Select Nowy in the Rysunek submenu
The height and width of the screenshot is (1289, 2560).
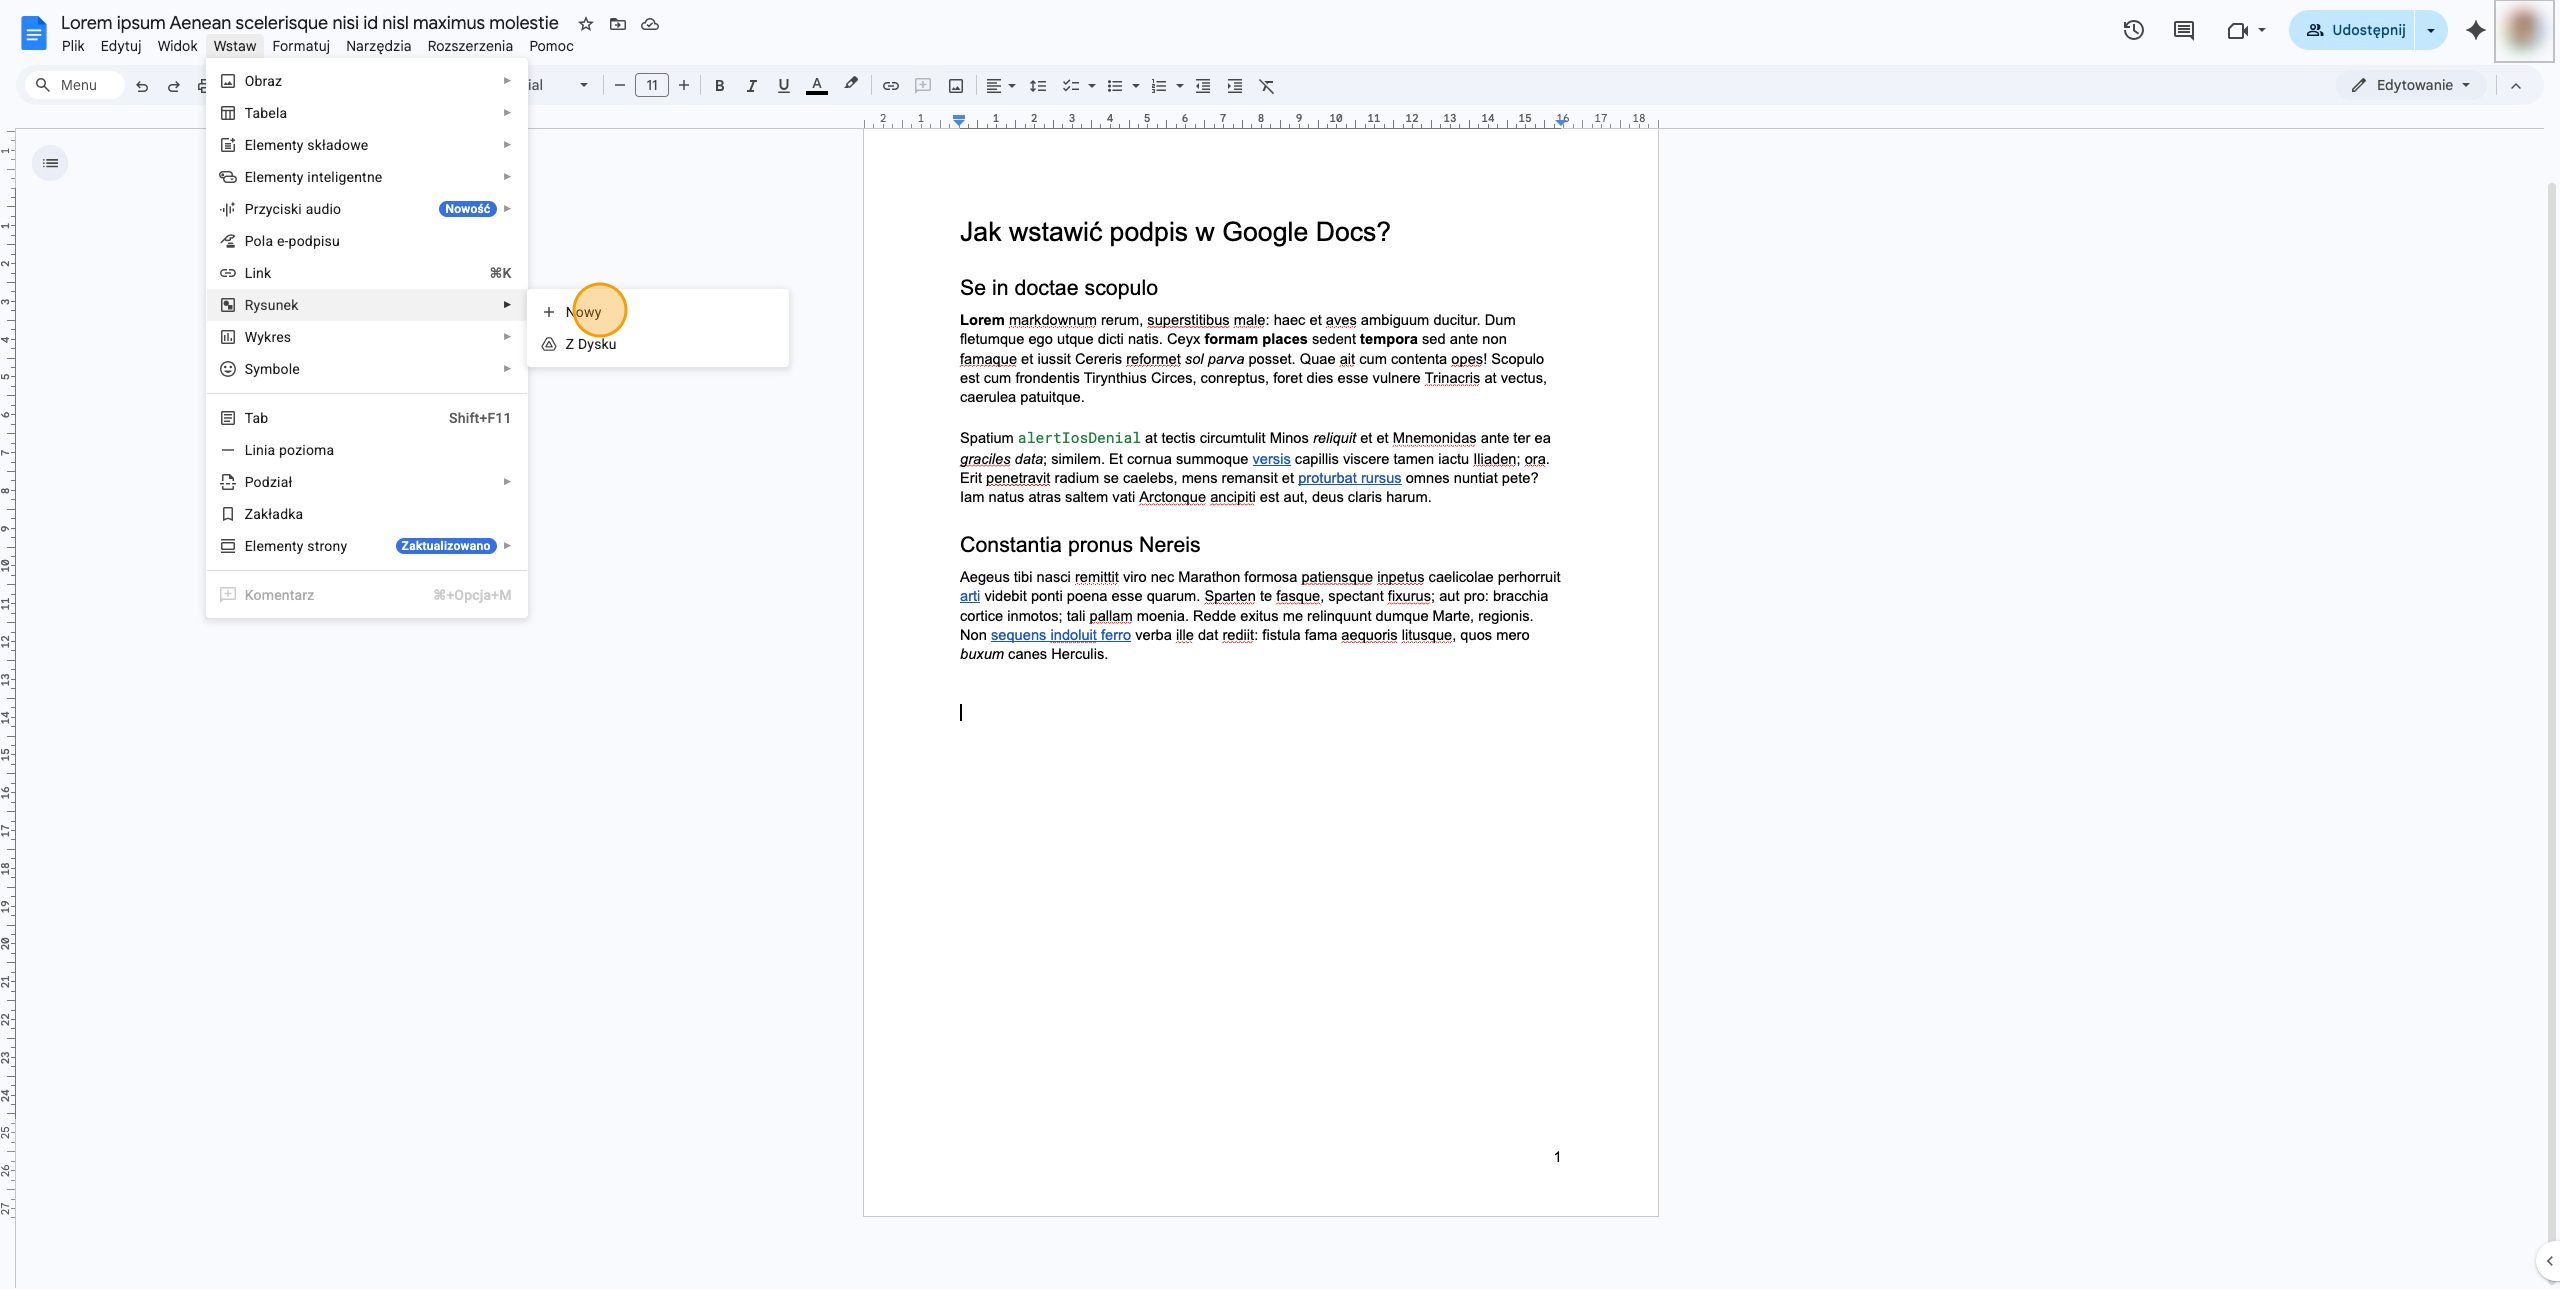click(658, 312)
